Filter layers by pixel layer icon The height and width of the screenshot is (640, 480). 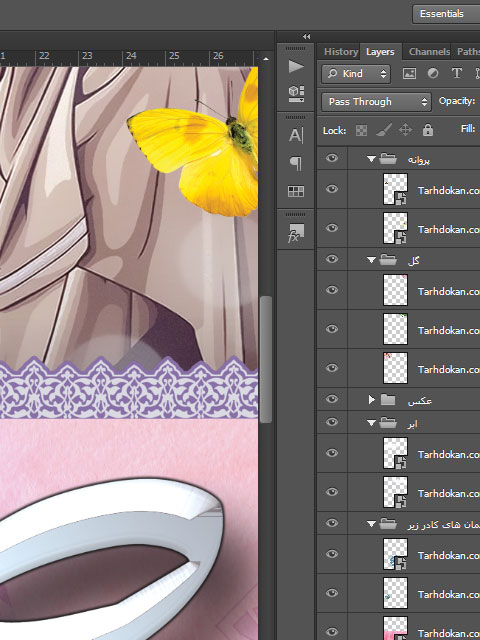click(409, 73)
